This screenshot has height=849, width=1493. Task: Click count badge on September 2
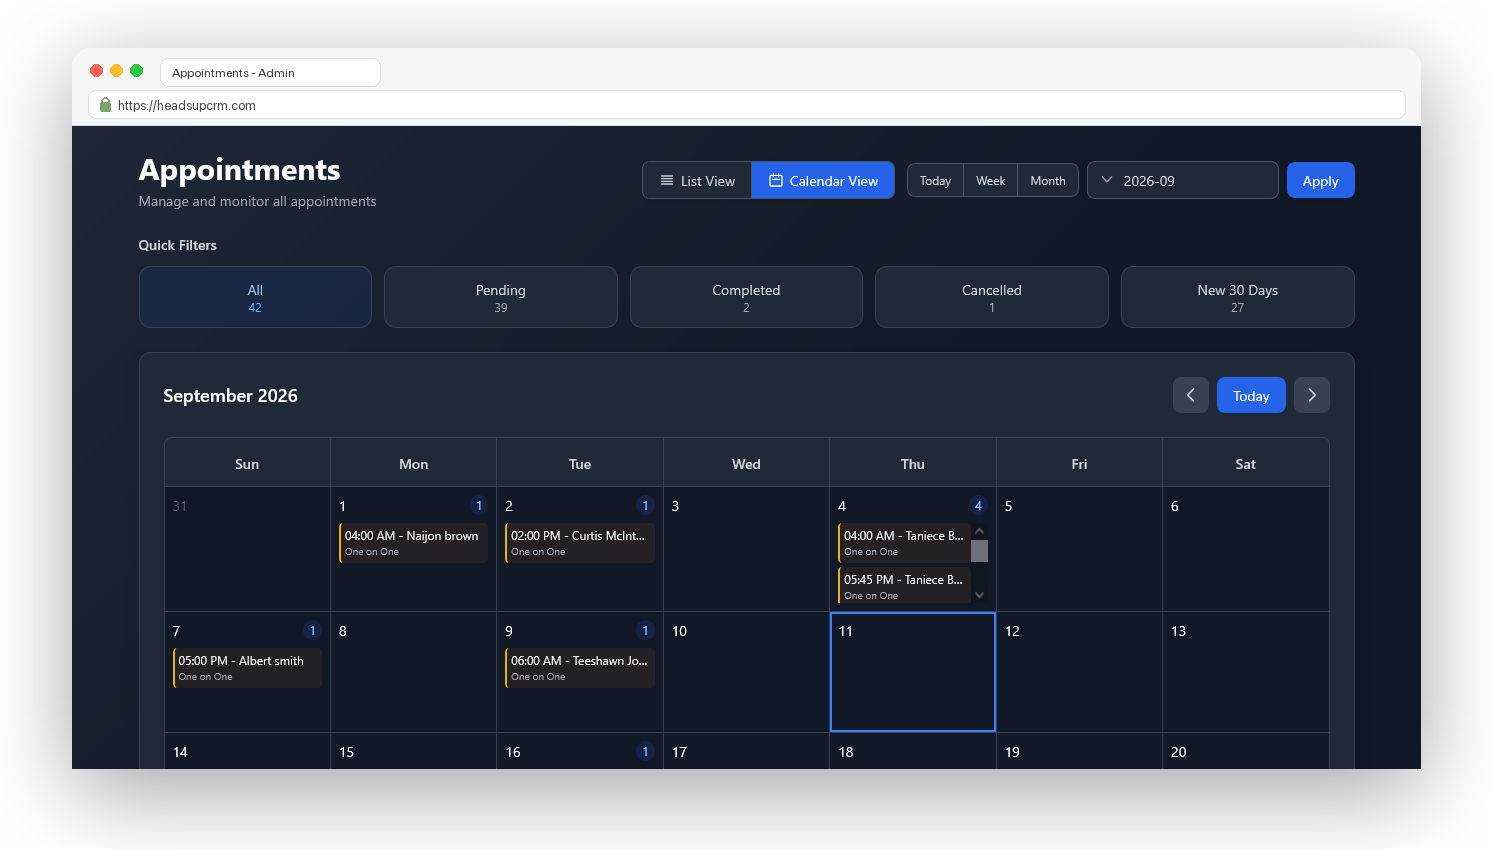pyautogui.click(x=645, y=506)
